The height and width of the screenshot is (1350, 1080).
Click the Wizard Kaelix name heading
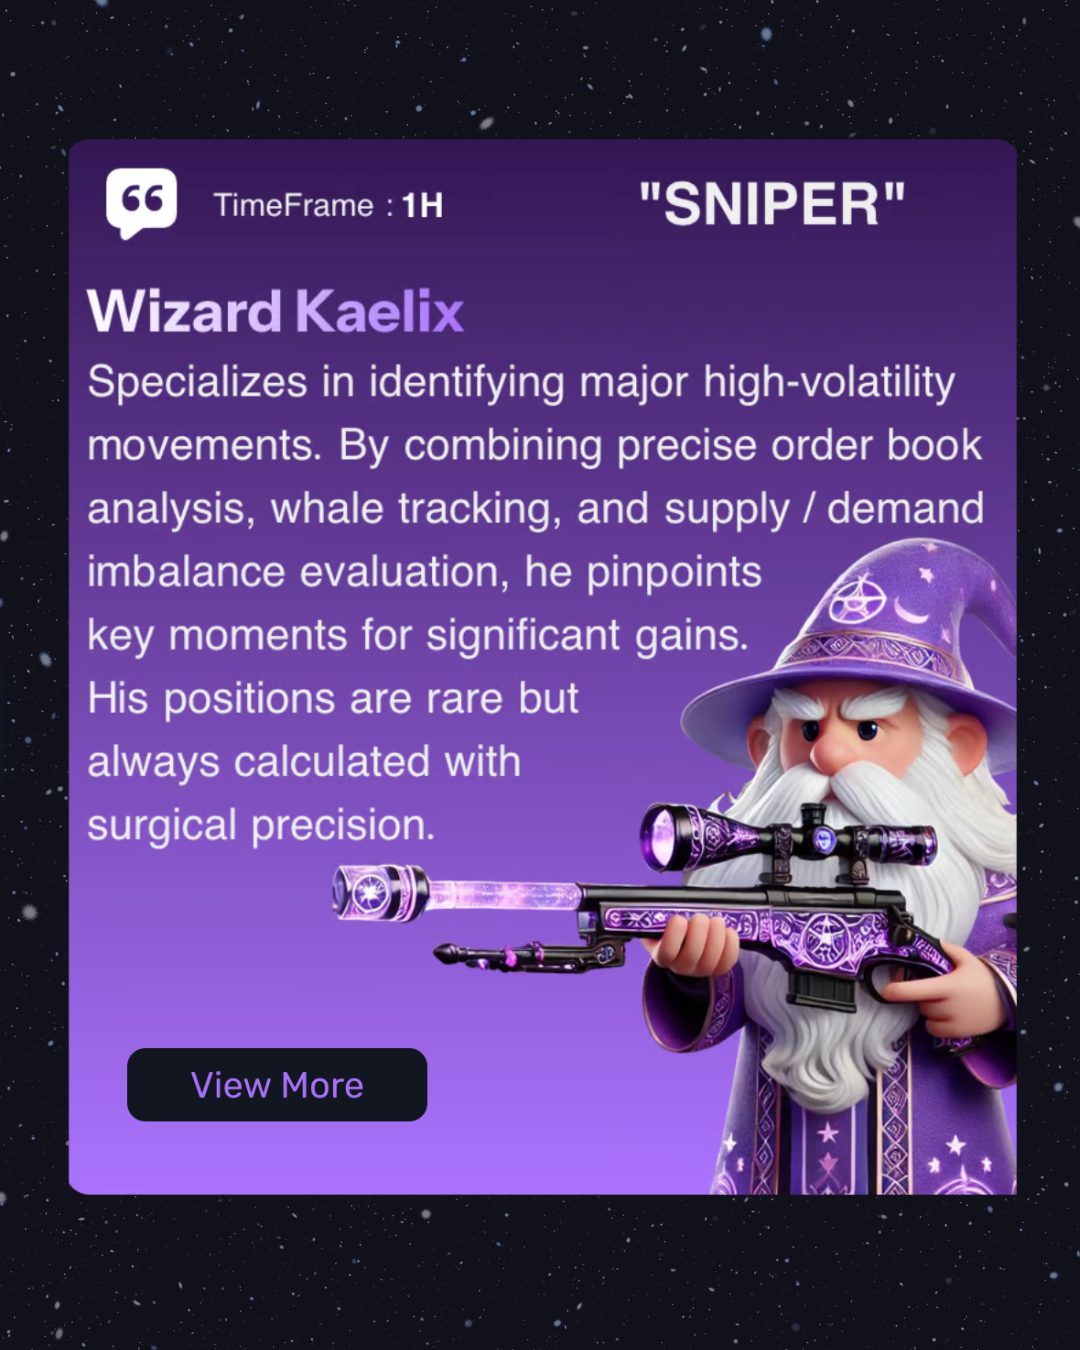[x=275, y=310]
